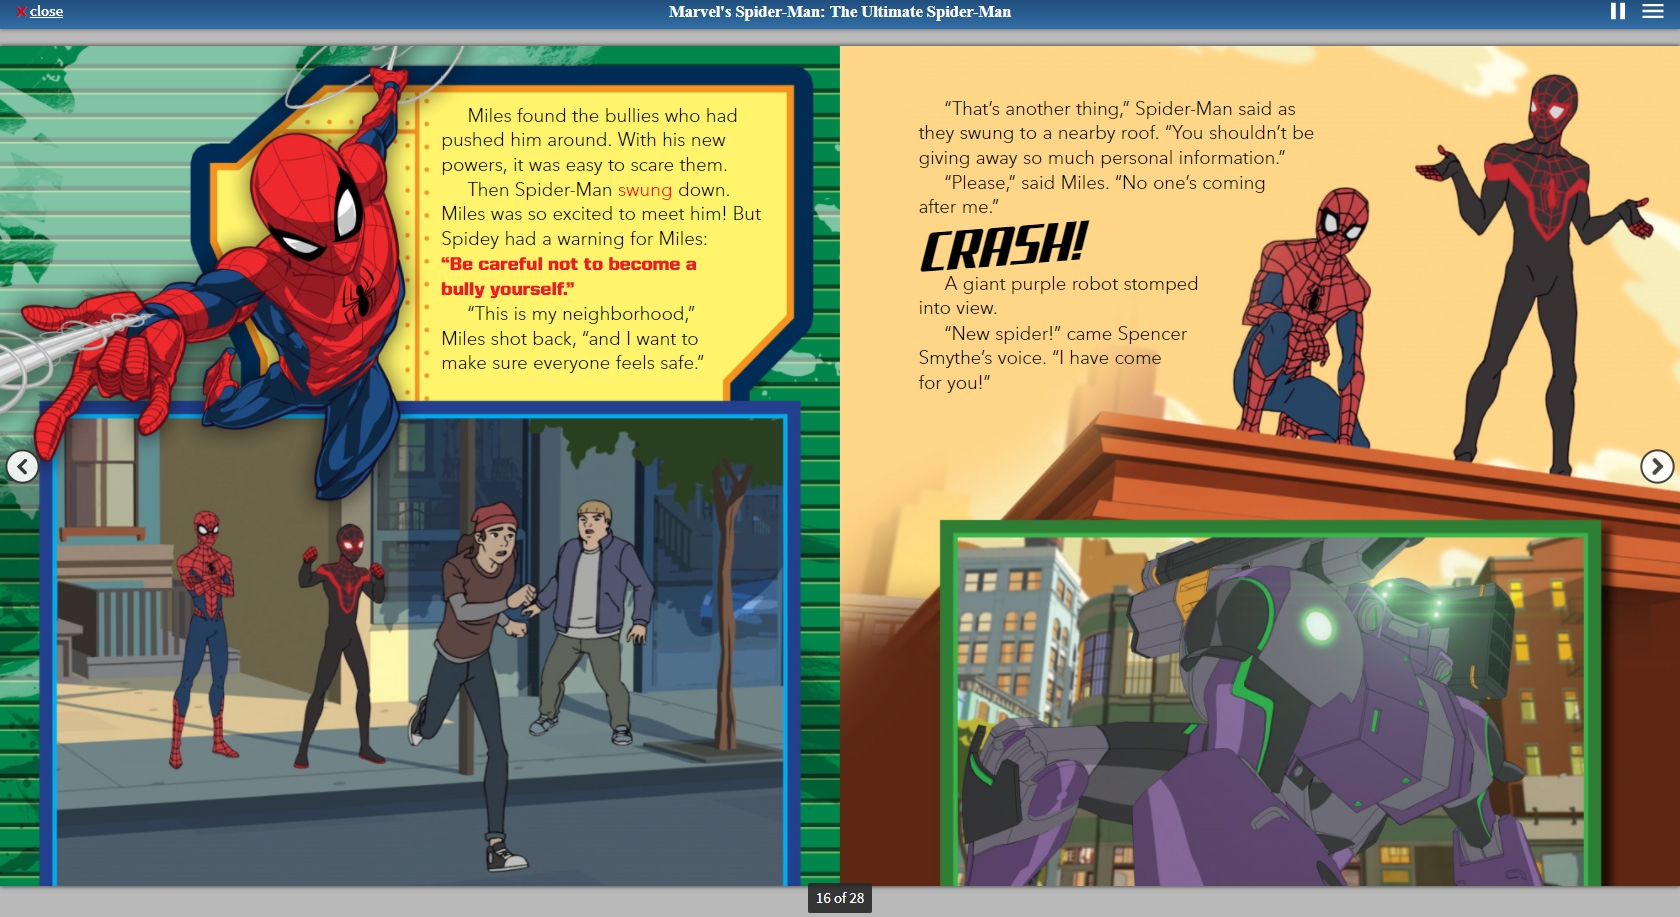Pause the read-along playback
Screen dimensions: 1680x917
coord(1617,11)
